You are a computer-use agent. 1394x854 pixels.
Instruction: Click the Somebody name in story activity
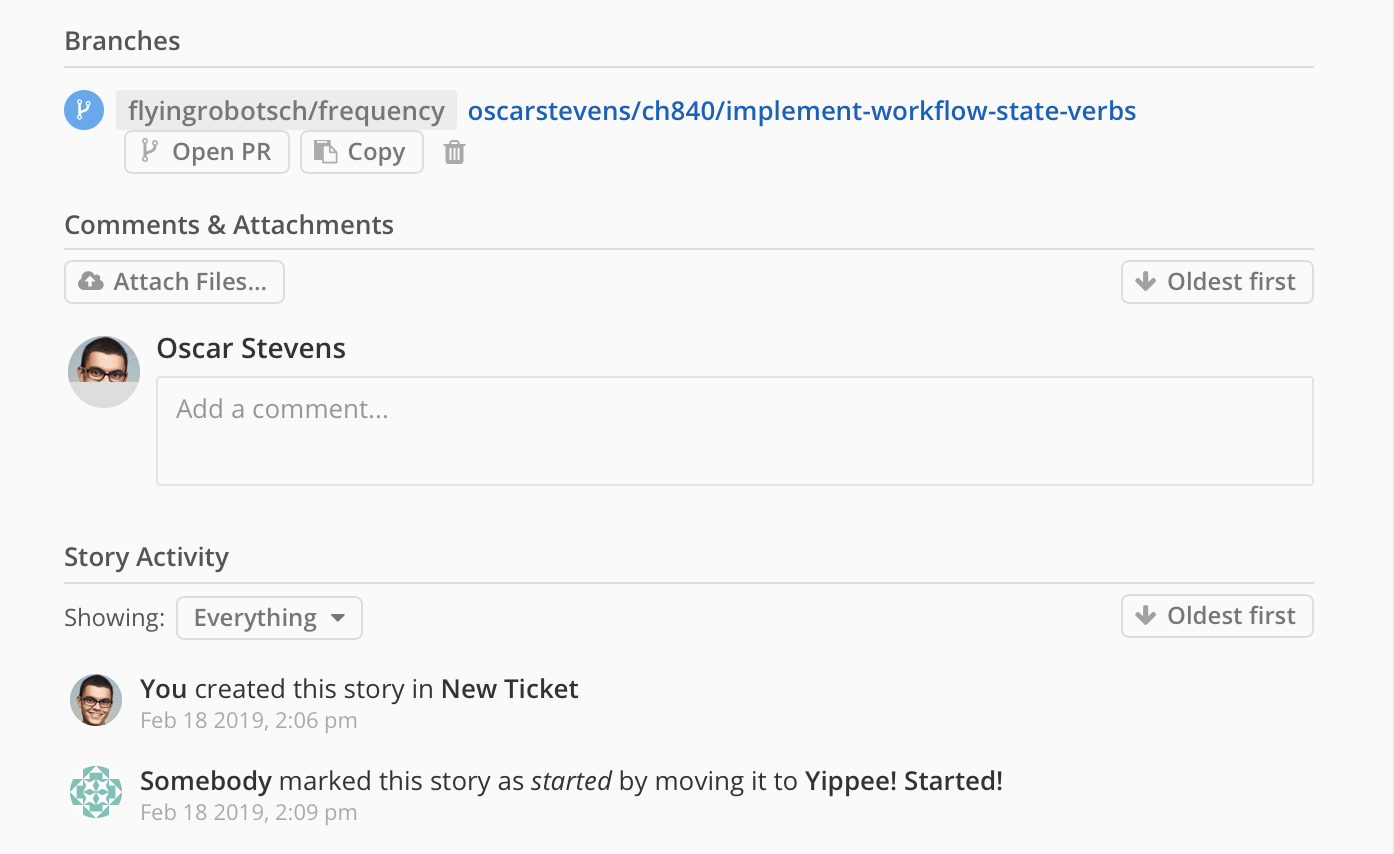(x=206, y=781)
